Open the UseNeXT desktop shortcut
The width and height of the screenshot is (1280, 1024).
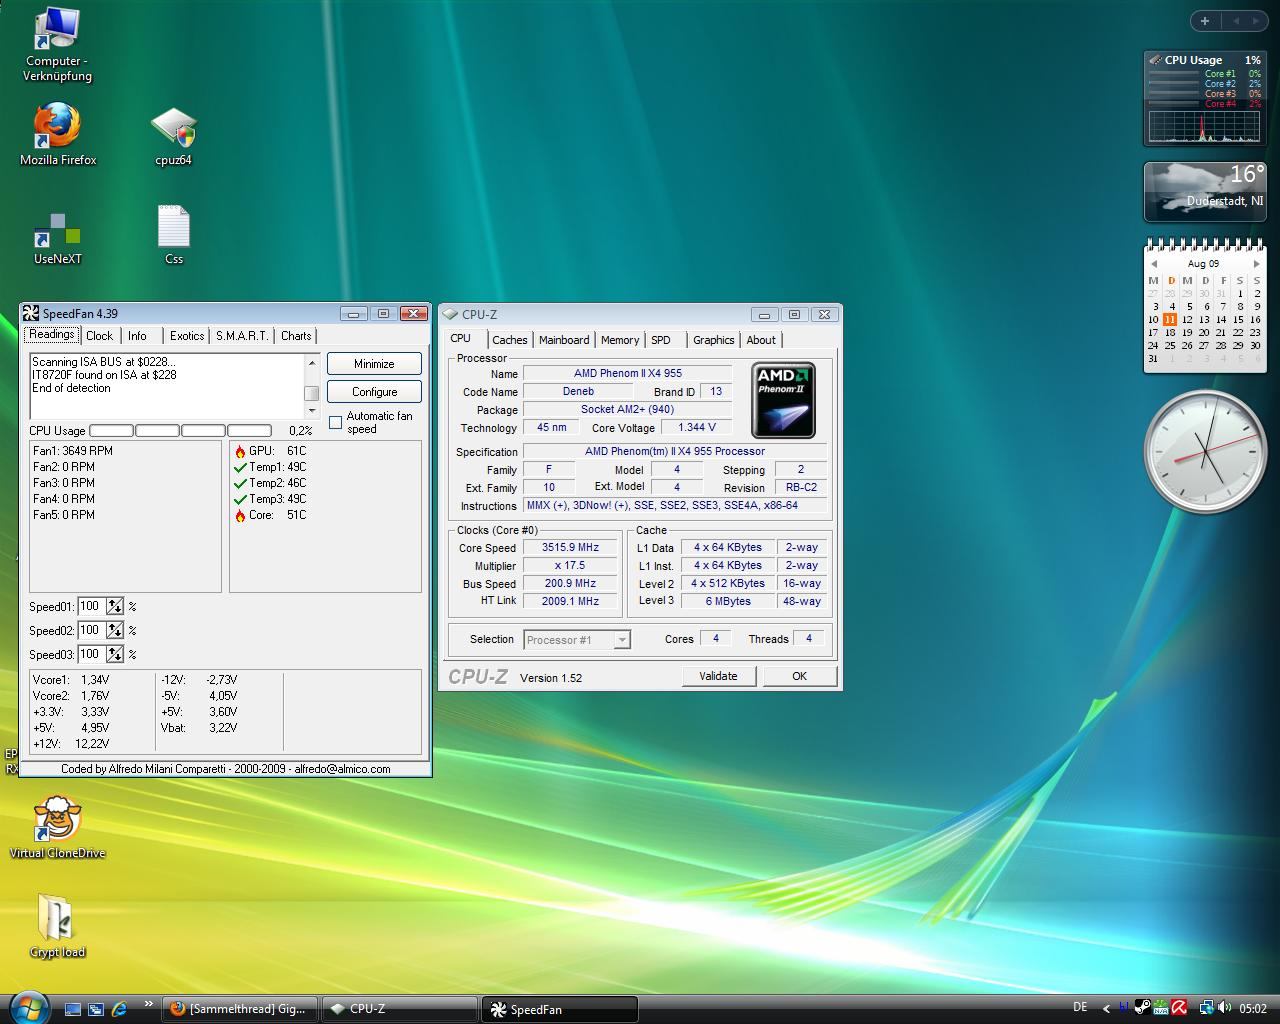click(57, 238)
